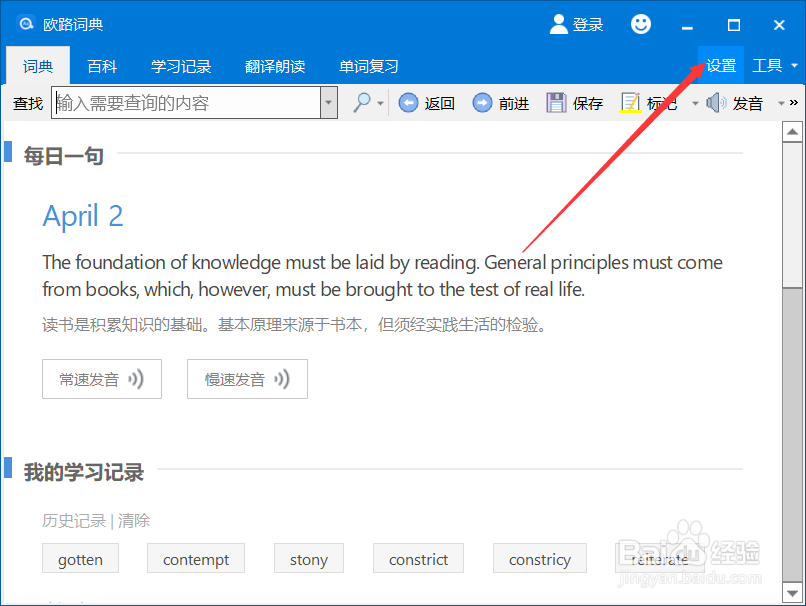This screenshot has height=606, width=806.
Task: Close the 欧路词典 window
Action: (779, 25)
